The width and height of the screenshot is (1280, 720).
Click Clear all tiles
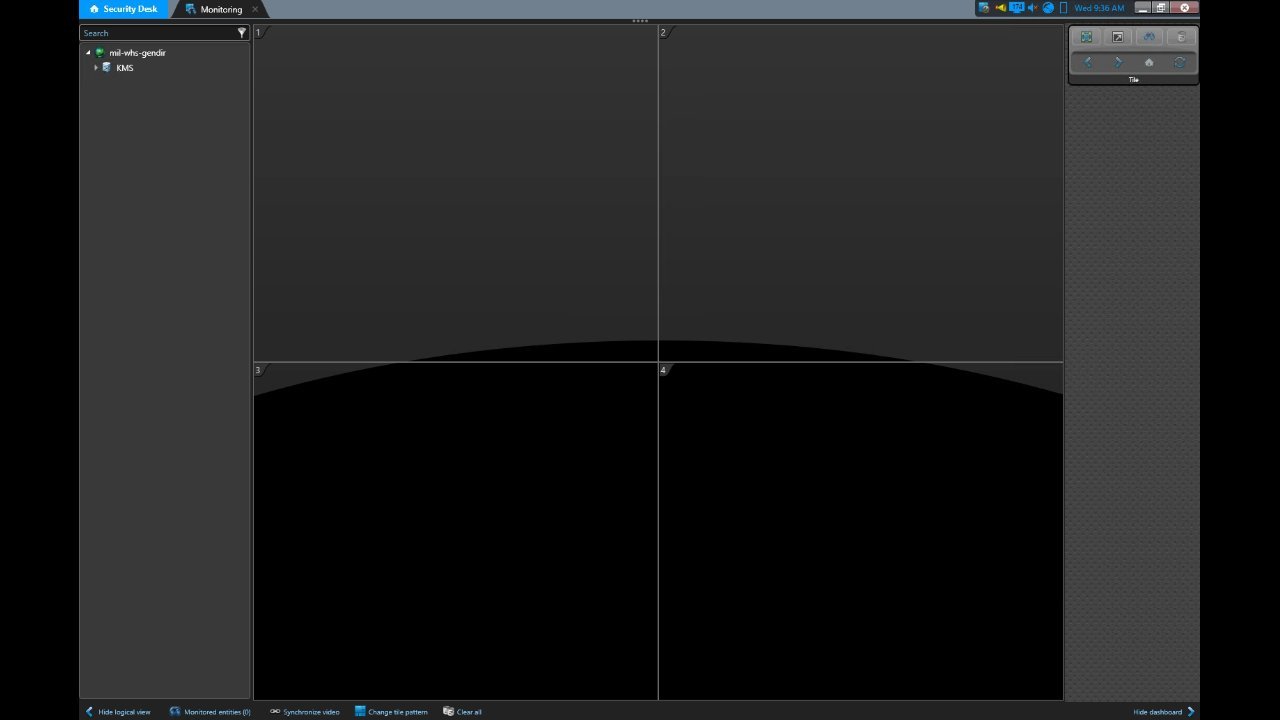coord(463,712)
